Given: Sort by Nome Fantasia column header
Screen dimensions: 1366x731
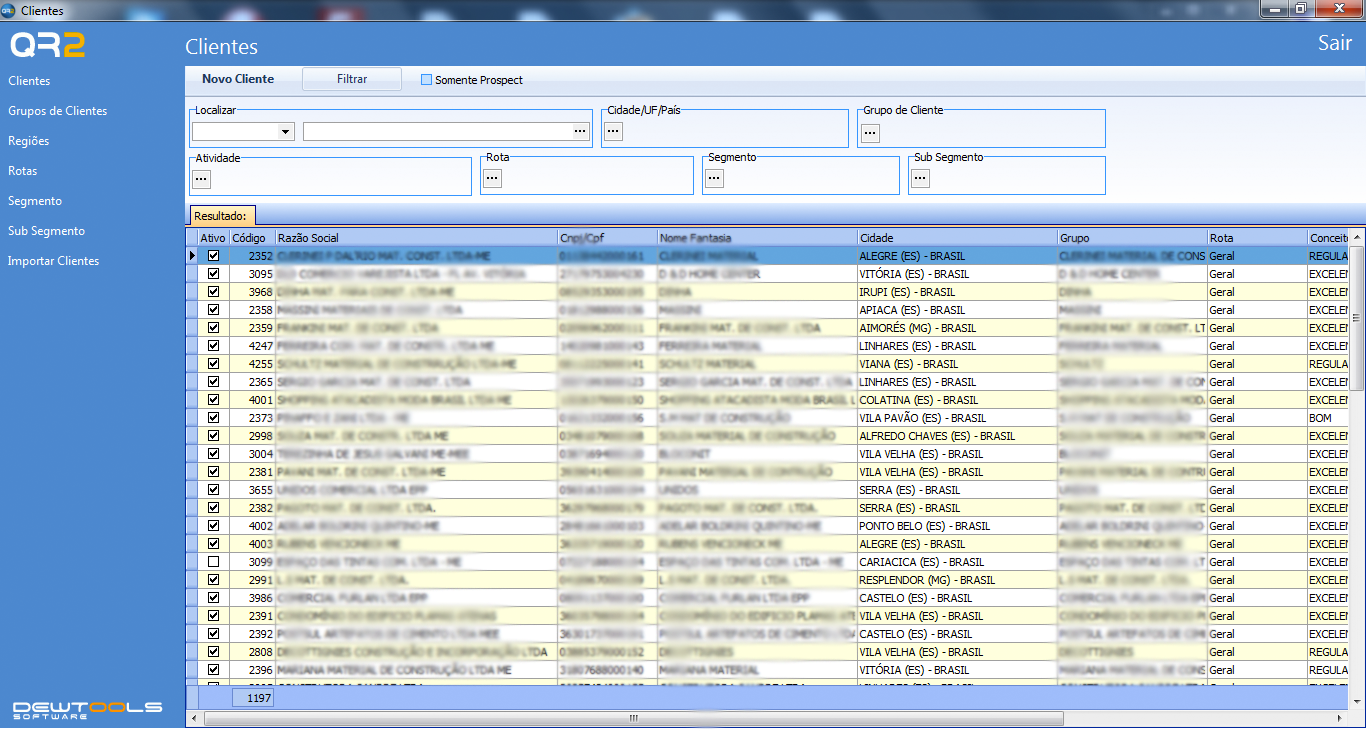Looking at the screenshot, I should (757, 238).
